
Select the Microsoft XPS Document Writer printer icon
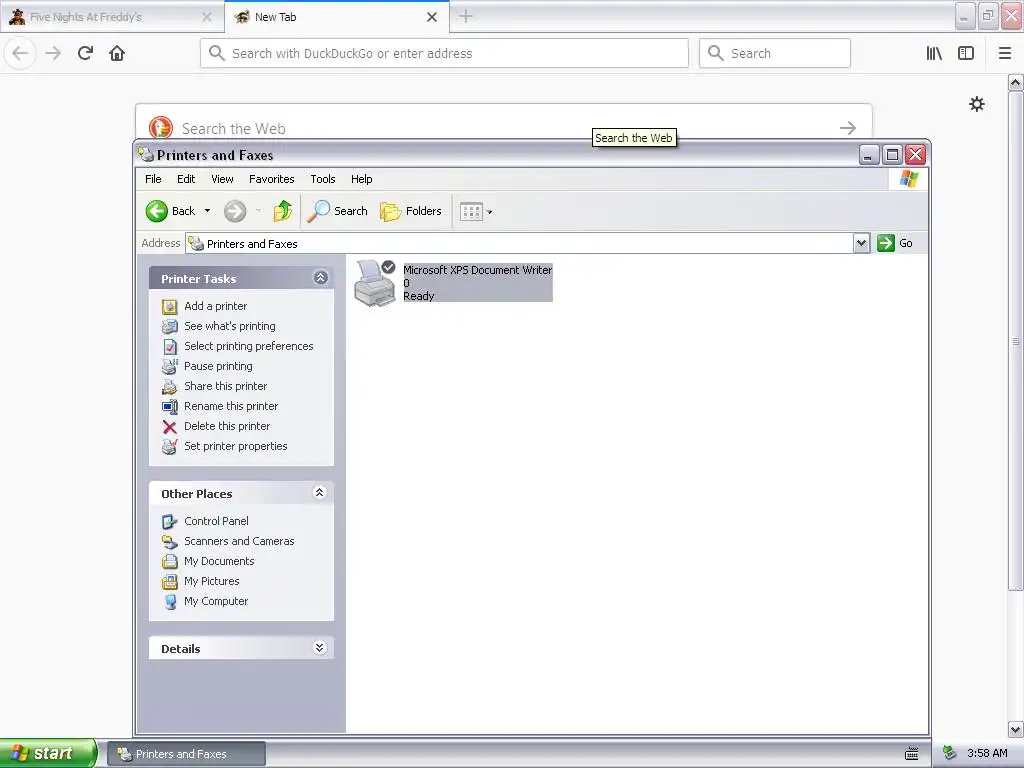point(375,283)
